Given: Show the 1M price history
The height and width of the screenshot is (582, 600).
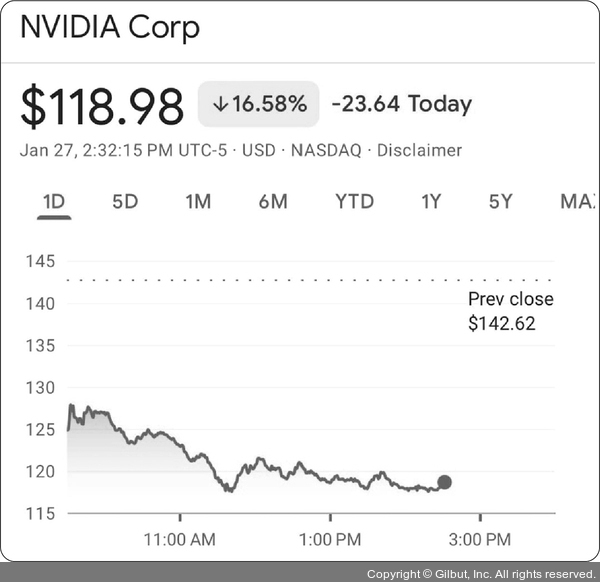Looking at the screenshot, I should click(198, 202).
